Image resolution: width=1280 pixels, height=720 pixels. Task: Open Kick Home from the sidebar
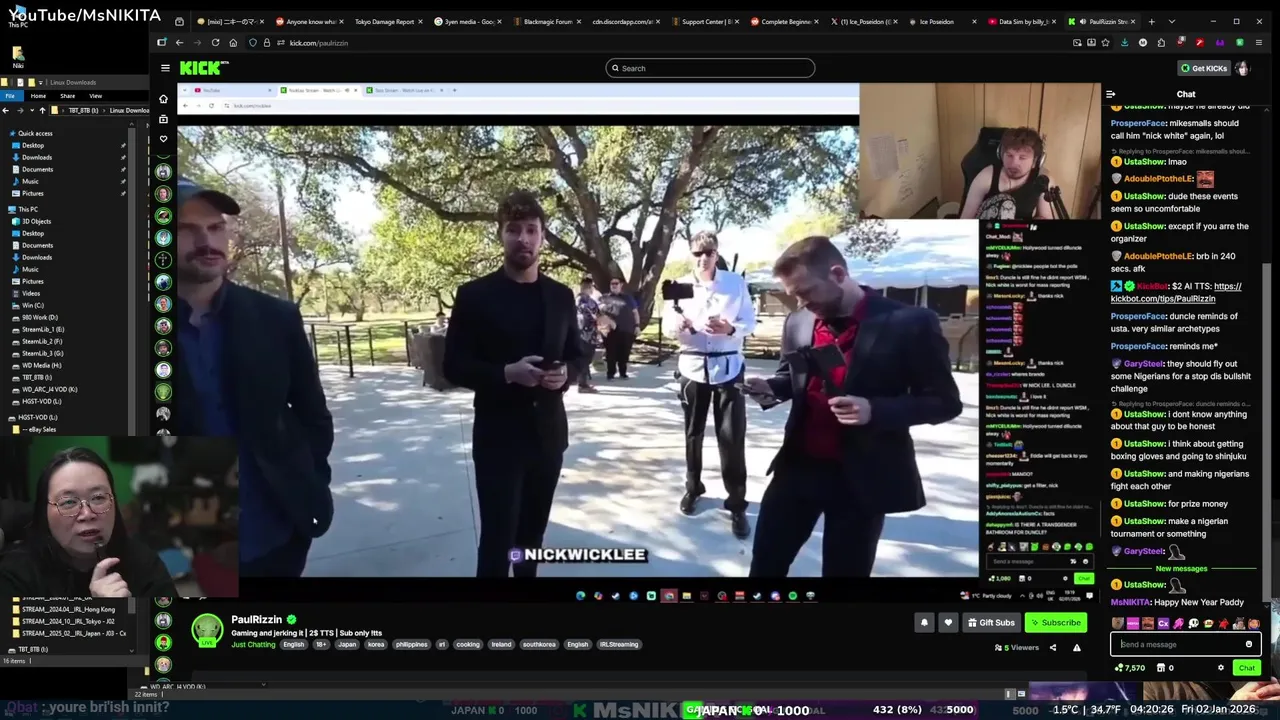[163, 99]
